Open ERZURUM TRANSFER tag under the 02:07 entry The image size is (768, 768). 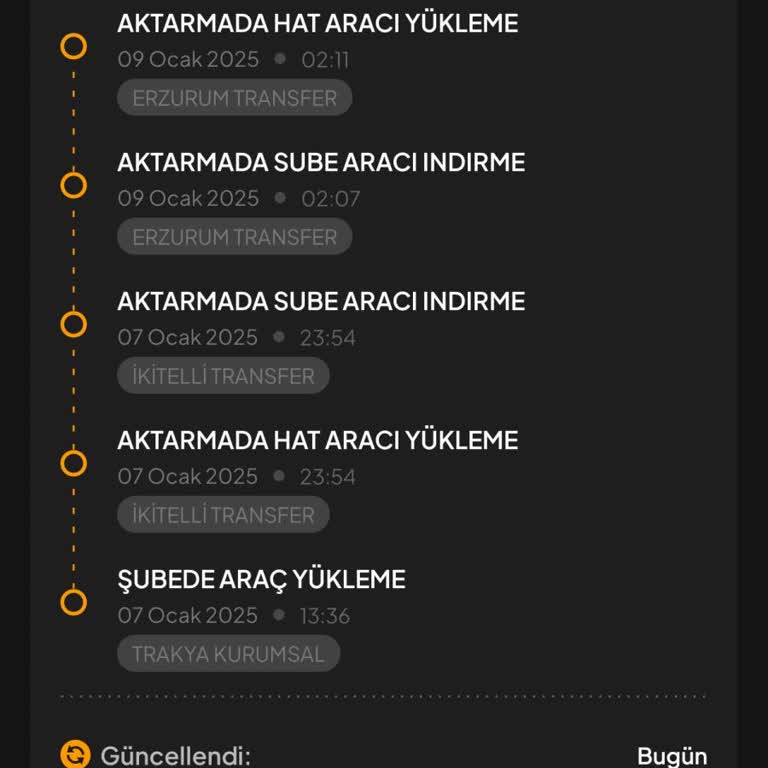coord(235,237)
